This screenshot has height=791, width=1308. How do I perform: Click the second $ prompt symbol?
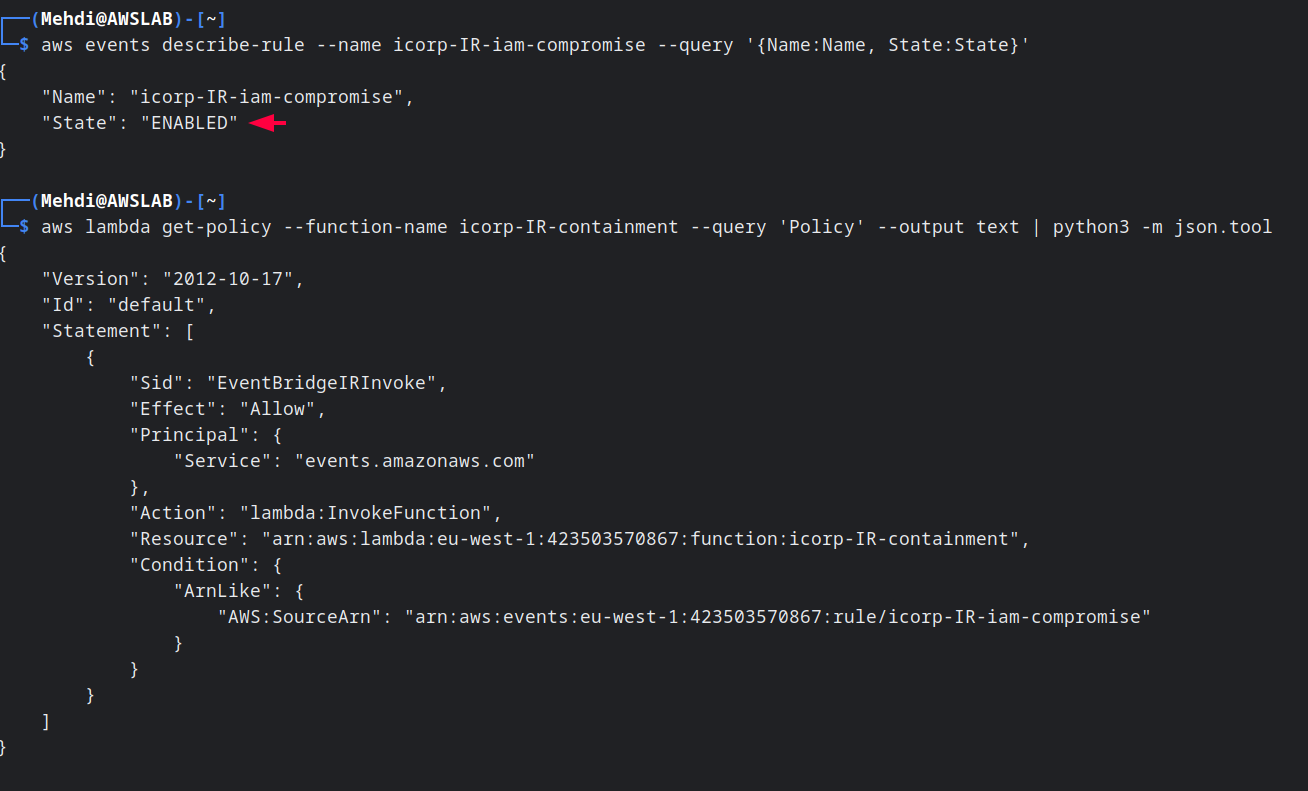tap(24, 227)
